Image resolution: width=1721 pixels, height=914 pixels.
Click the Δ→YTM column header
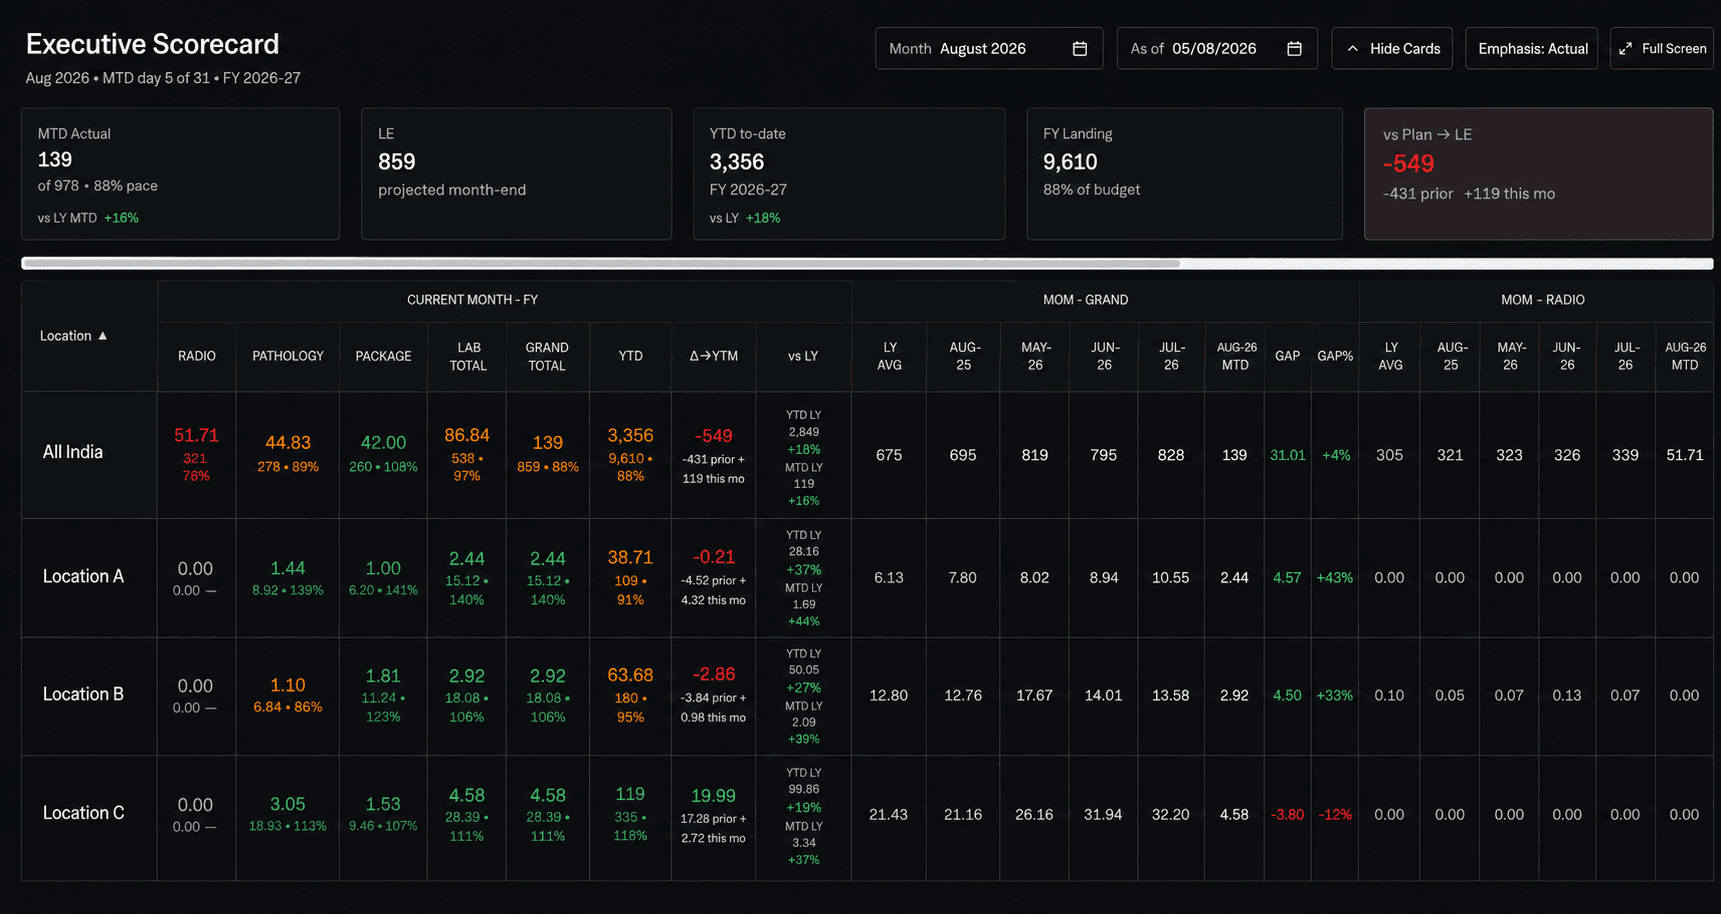coord(713,356)
